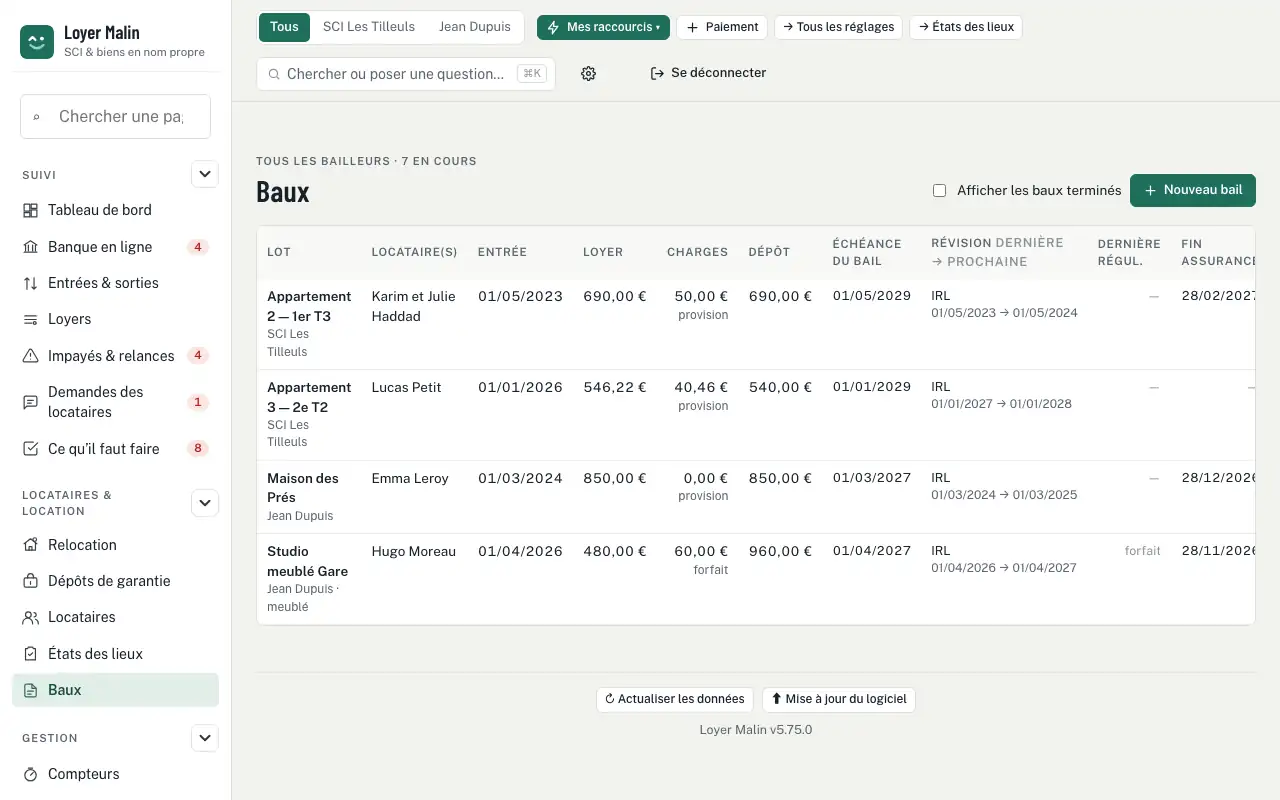Click the Loyers list icon

pos(30,319)
